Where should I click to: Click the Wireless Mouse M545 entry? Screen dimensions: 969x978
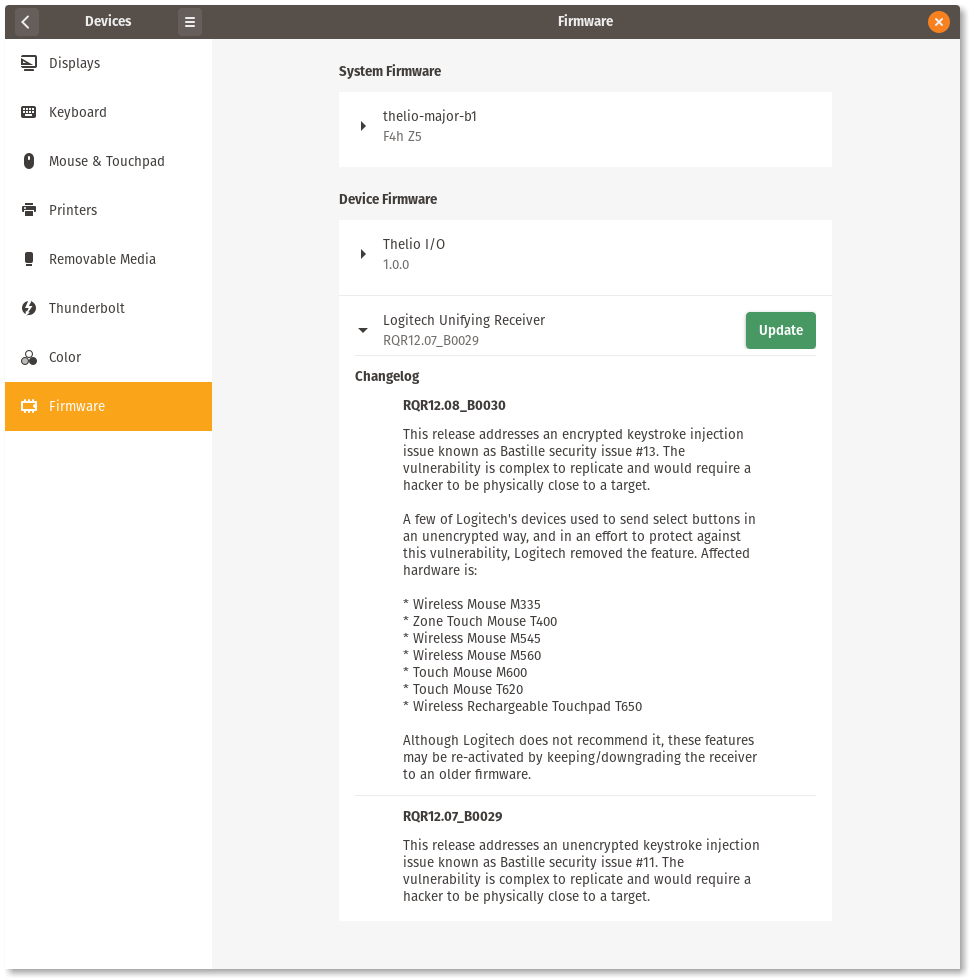[472, 638]
